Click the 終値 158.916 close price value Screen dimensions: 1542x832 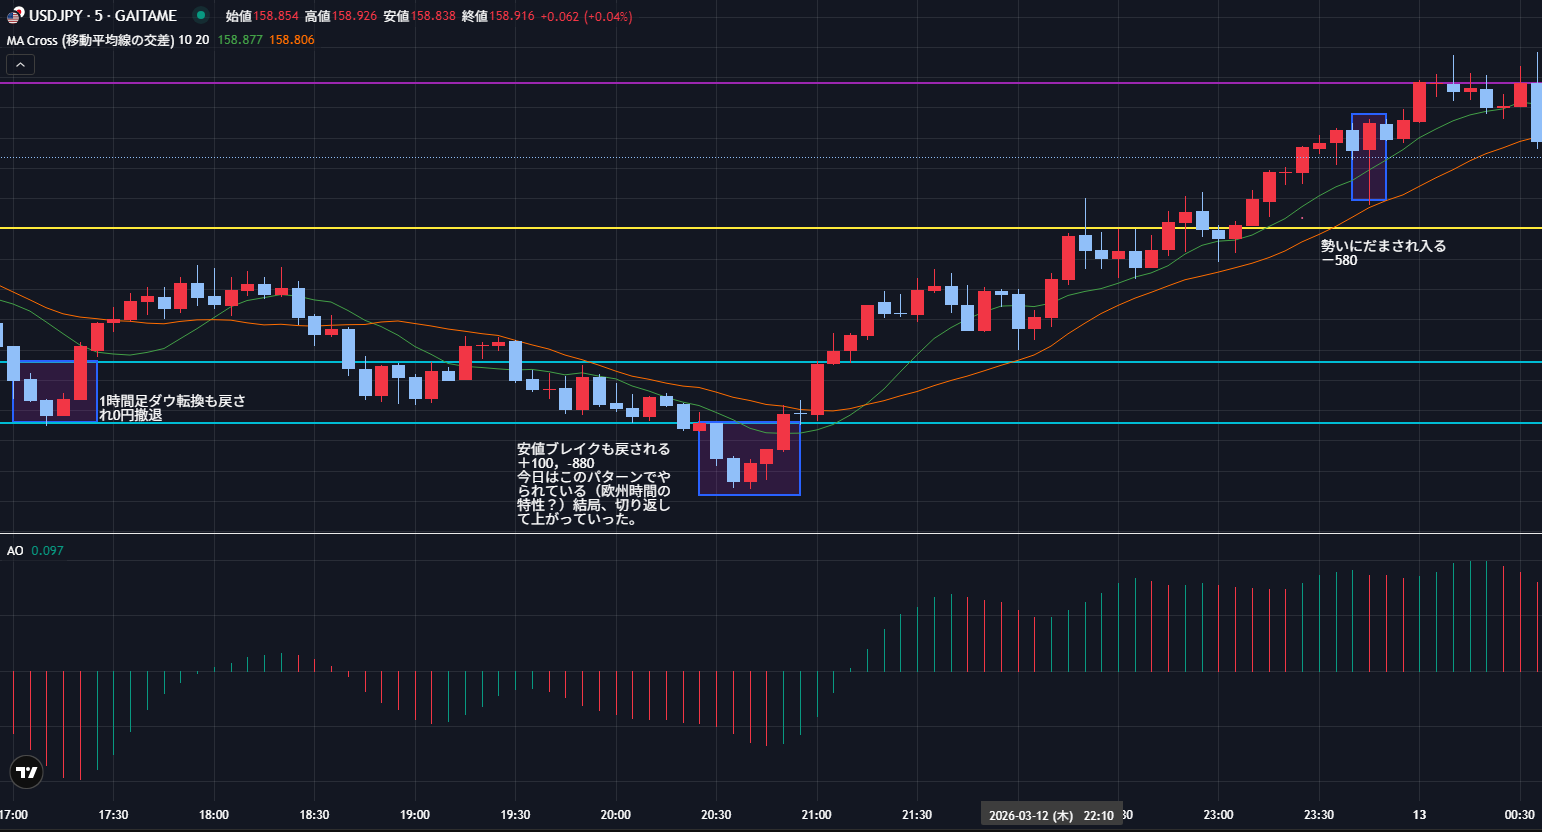pyautogui.click(x=511, y=16)
